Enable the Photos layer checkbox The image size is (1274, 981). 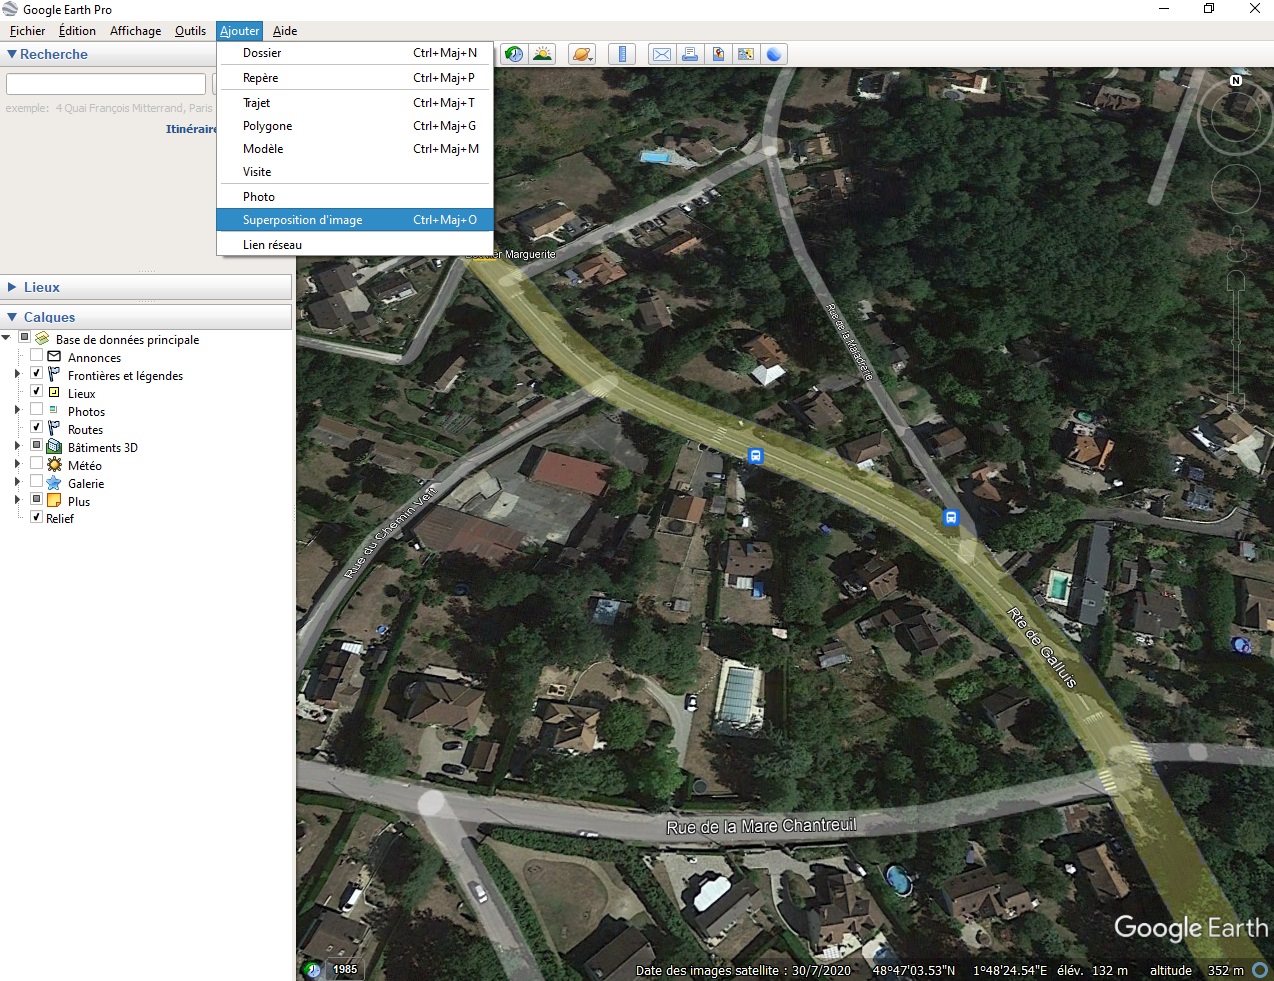click(x=37, y=410)
